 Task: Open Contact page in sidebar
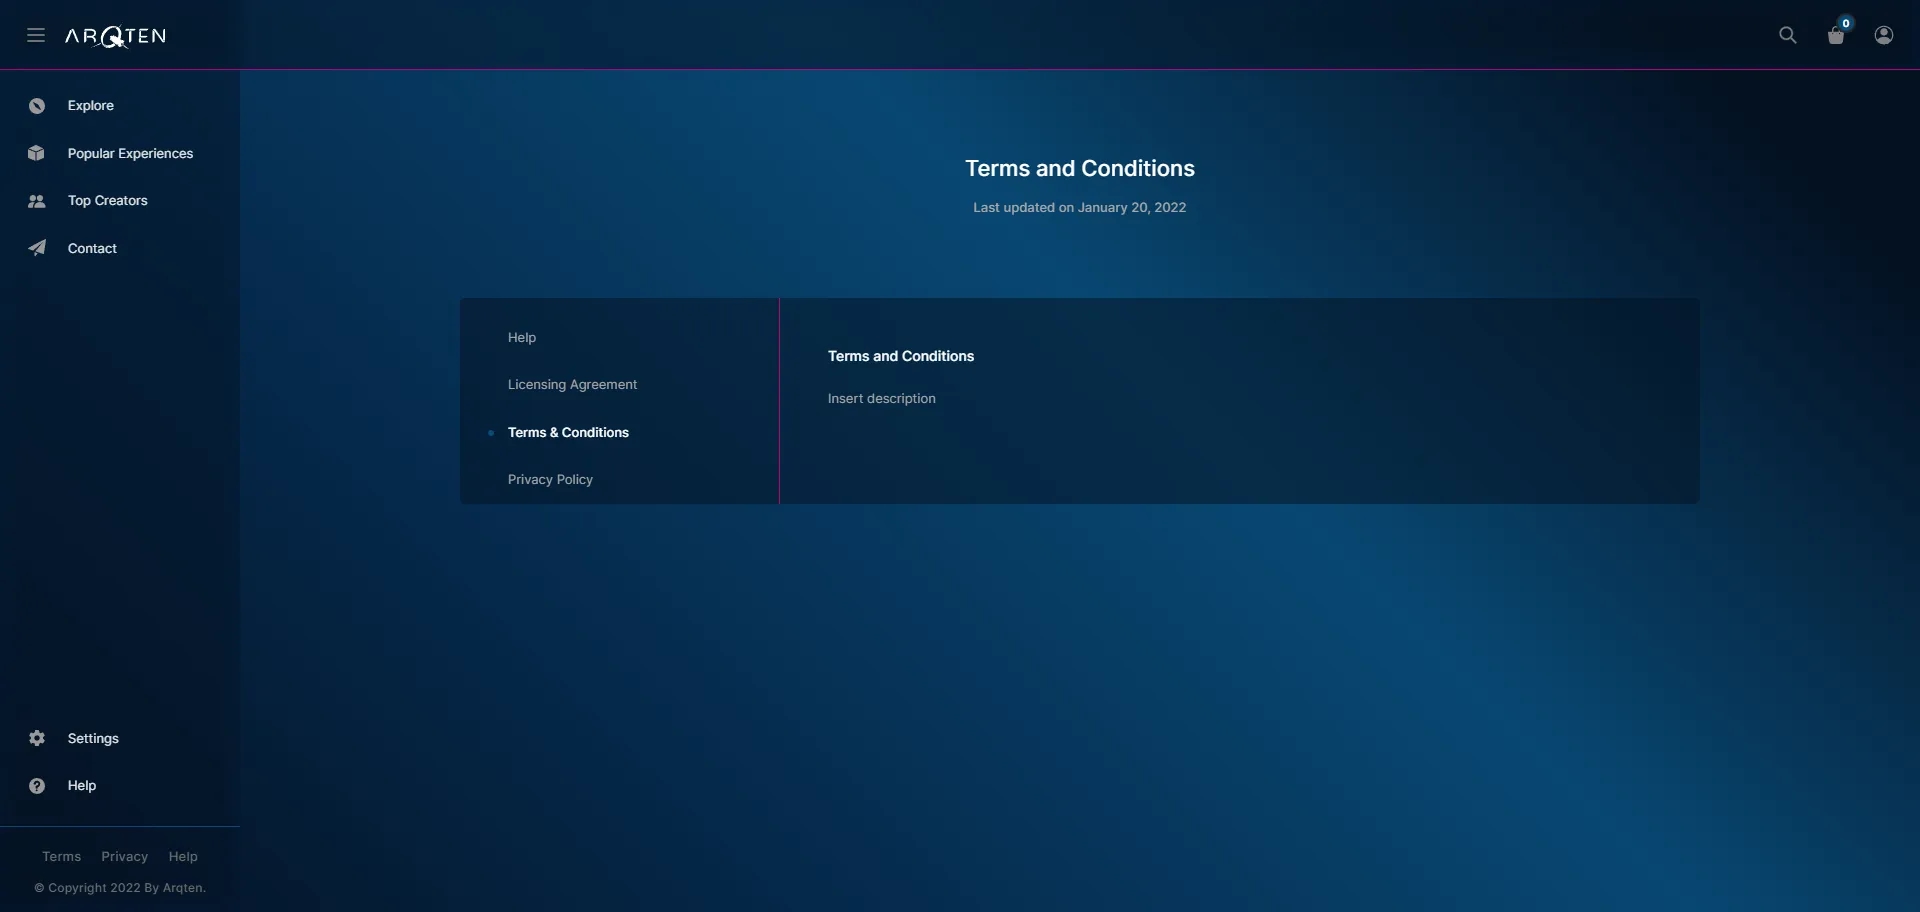point(92,249)
